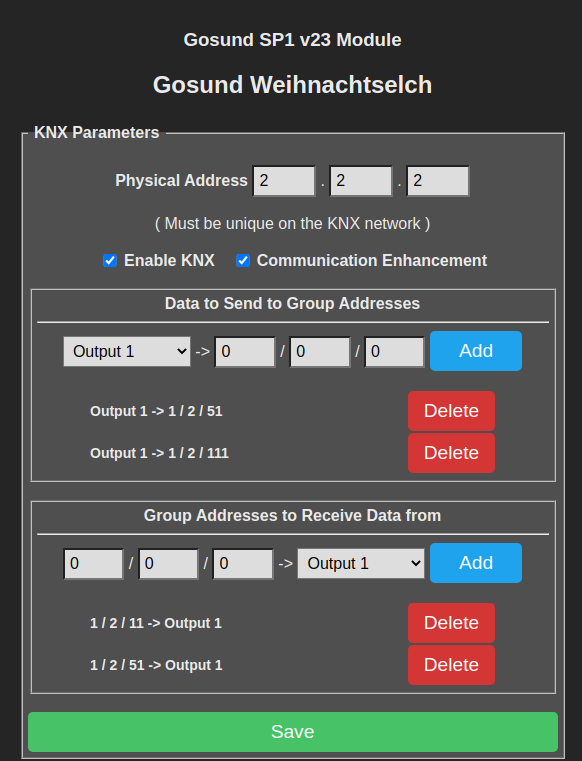Viewport: 582px width, 761px height.
Task: Click the first send group address field
Action: click(x=245, y=352)
